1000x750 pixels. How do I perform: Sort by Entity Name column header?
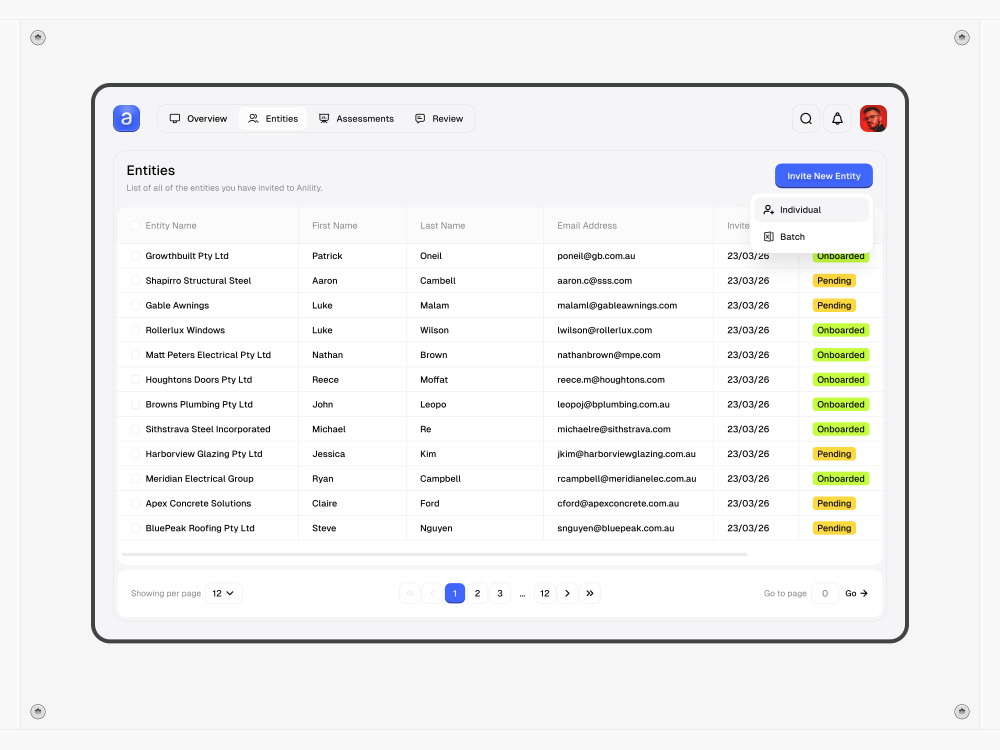point(171,226)
